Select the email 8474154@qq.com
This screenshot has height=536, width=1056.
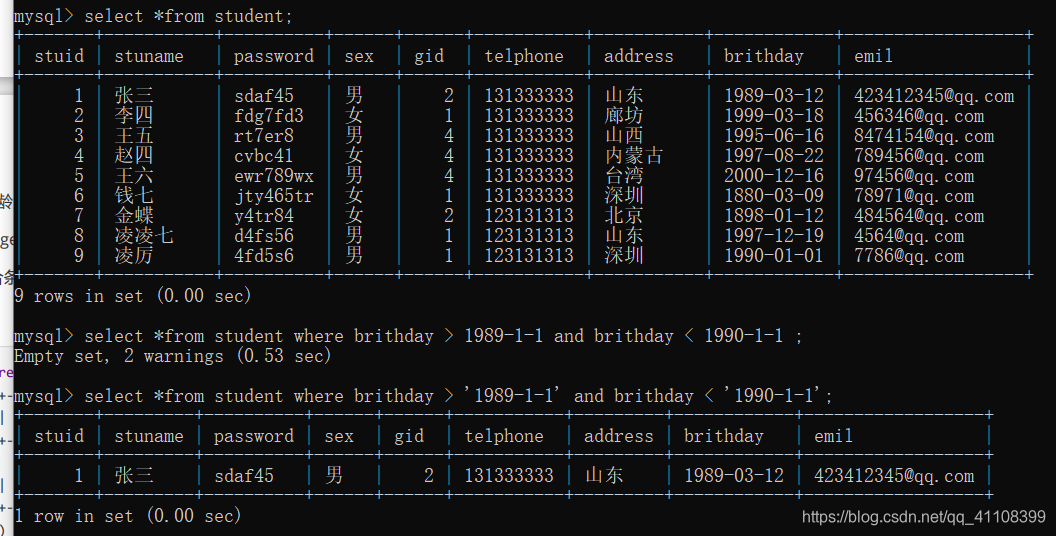(924, 135)
